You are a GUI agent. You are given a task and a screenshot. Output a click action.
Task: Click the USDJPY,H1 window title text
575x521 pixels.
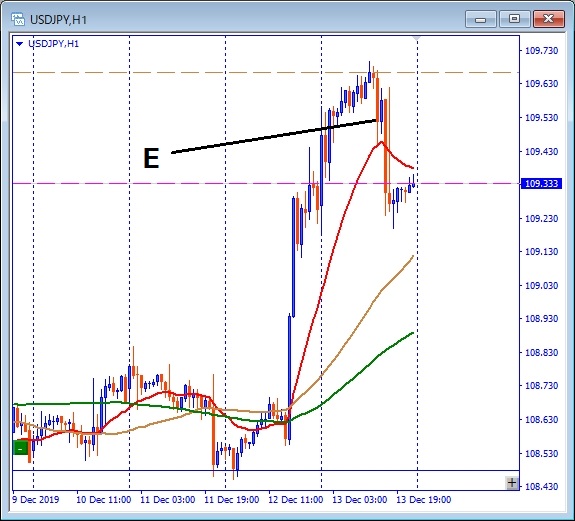point(58,19)
